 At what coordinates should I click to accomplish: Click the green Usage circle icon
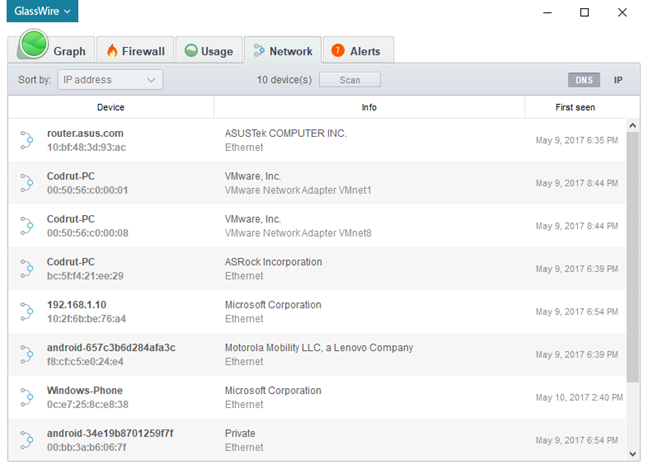click(191, 50)
